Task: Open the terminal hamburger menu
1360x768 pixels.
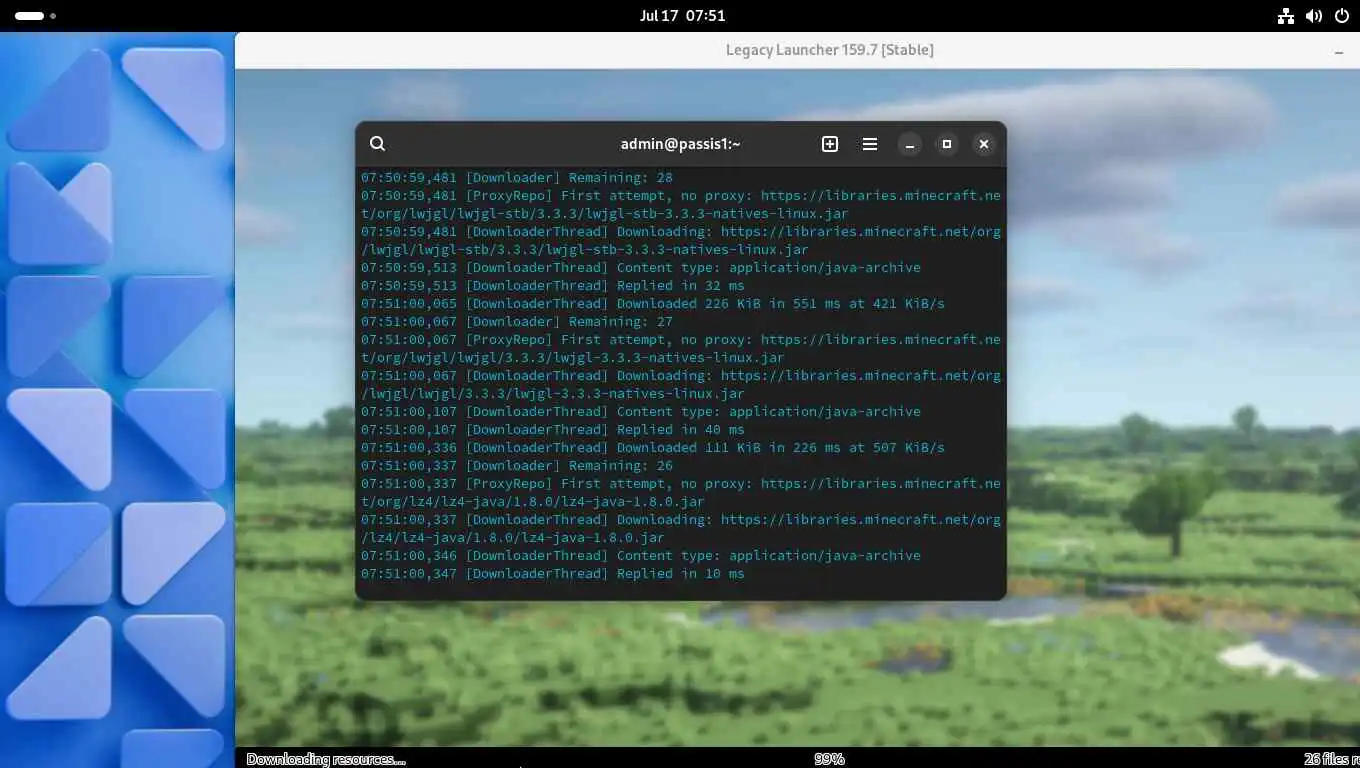Action: point(870,144)
